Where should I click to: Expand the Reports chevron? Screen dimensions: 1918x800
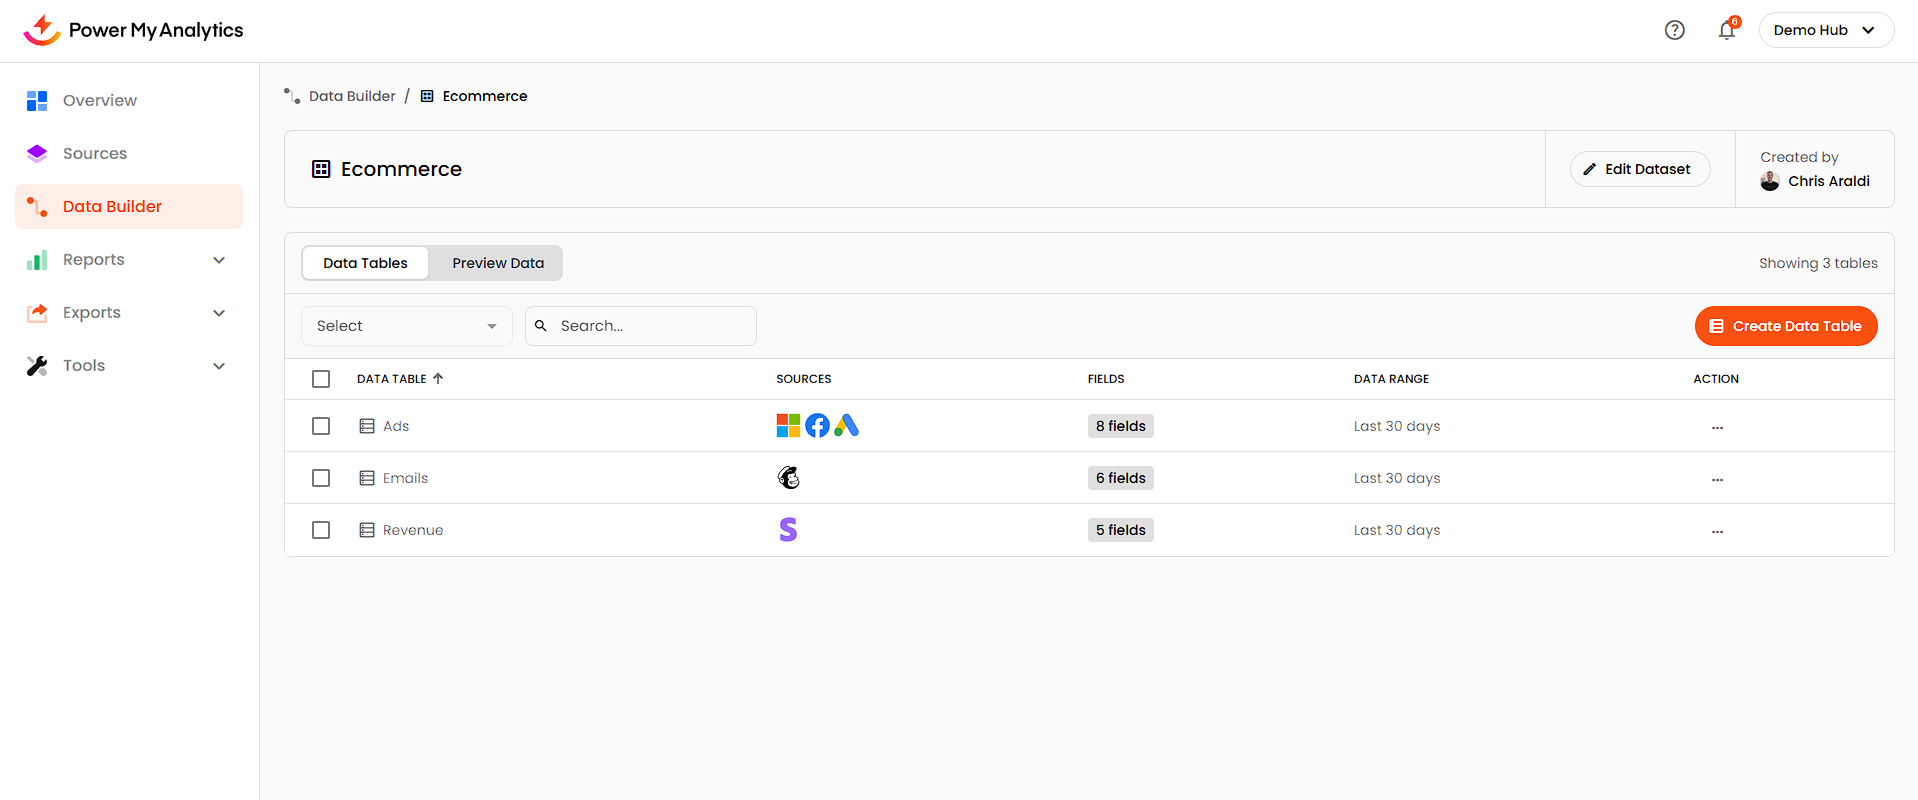coord(219,260)
